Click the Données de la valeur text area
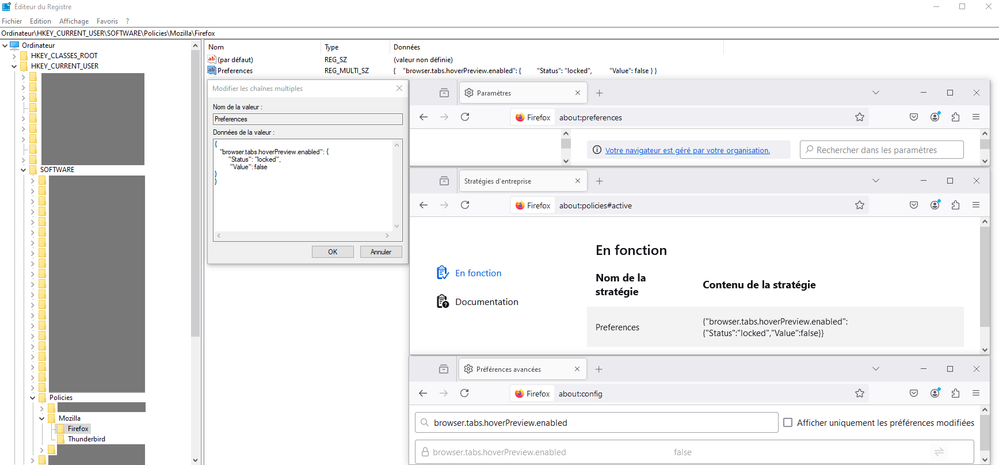 coord(308,190)
